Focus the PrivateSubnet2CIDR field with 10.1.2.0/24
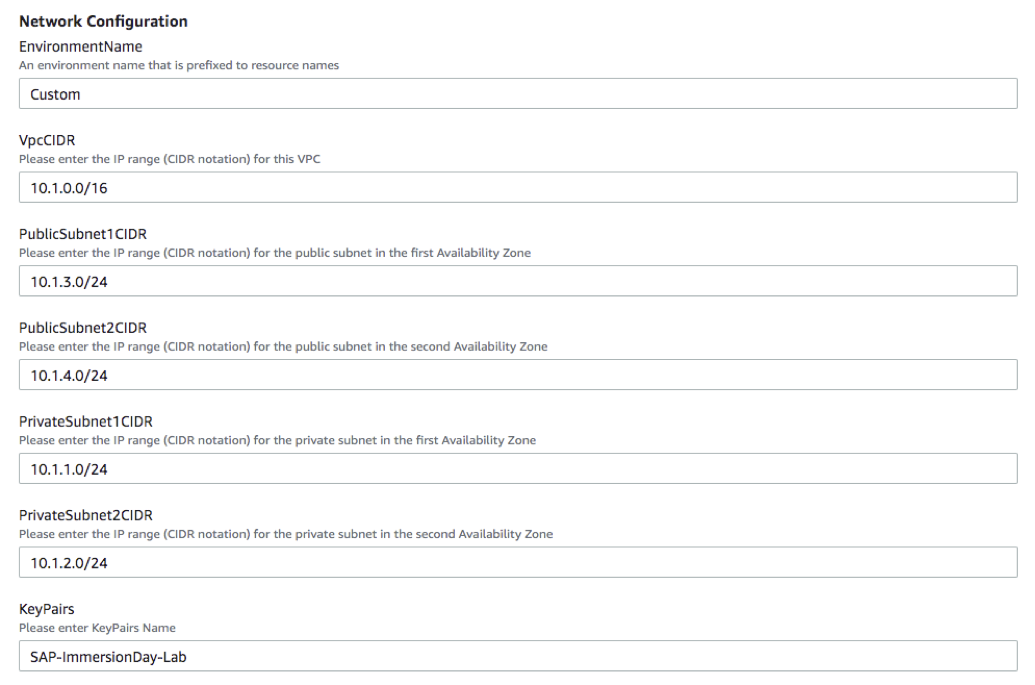1035x685 pixels. 518,563
